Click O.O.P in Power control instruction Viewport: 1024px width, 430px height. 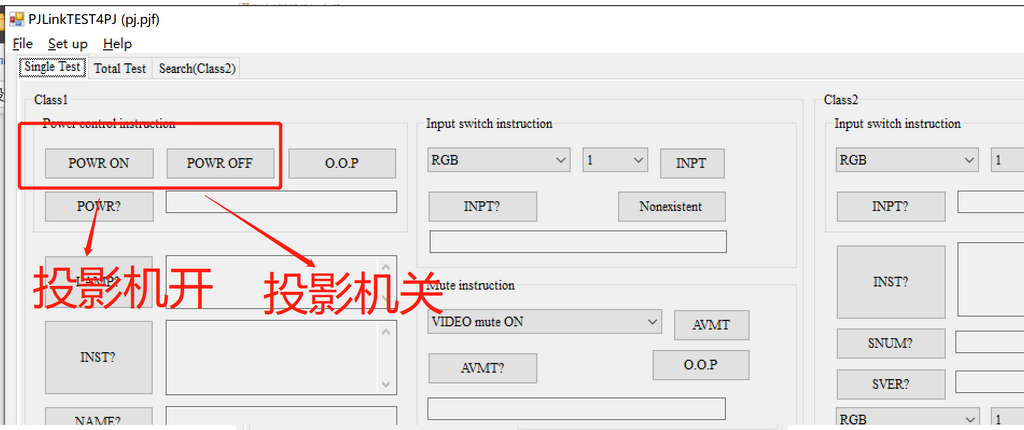tap(342, 163)
